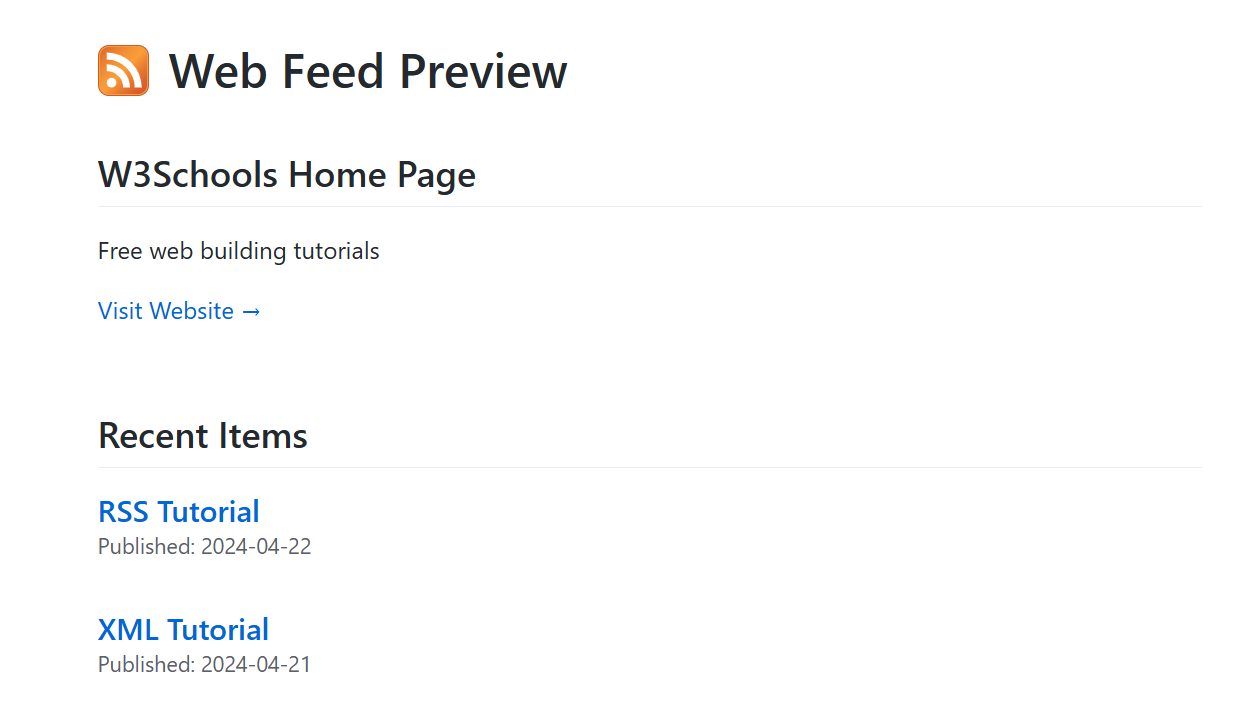Click the Web Feed Preview title
The width and height of the screenshot is (1252, 704).
point(367,71)
